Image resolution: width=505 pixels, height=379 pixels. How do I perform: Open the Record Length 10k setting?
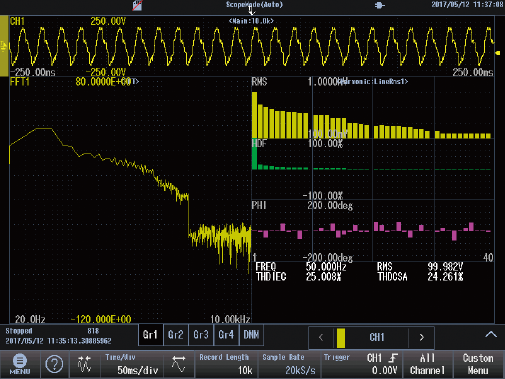pos(226,364)
